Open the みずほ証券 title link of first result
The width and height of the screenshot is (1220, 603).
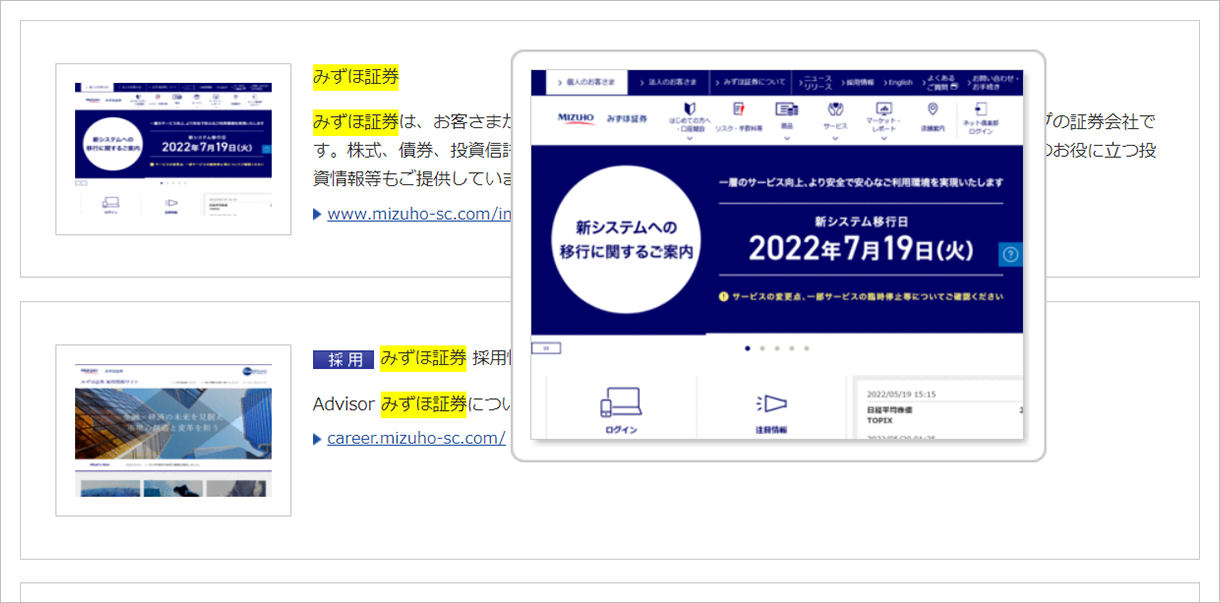point(356,76)
